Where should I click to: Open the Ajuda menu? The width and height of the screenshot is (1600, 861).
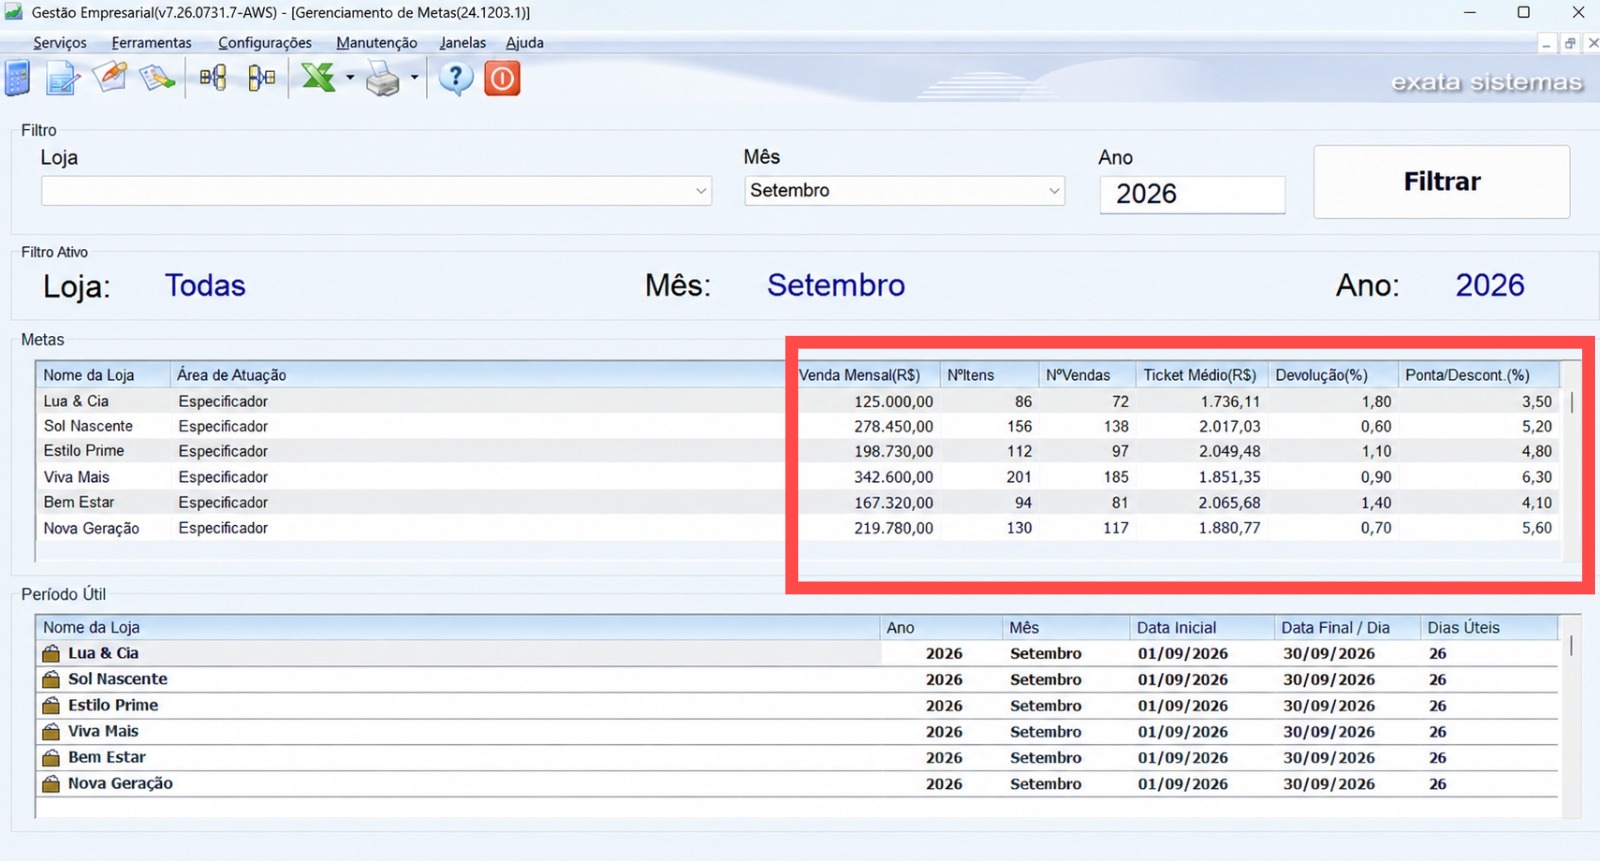coord(525,43)
